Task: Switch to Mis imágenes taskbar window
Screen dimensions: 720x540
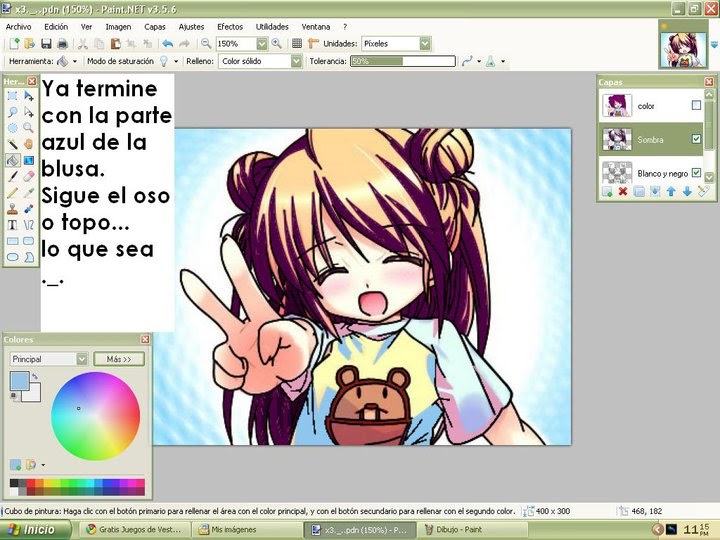Action: pos(247,530)
